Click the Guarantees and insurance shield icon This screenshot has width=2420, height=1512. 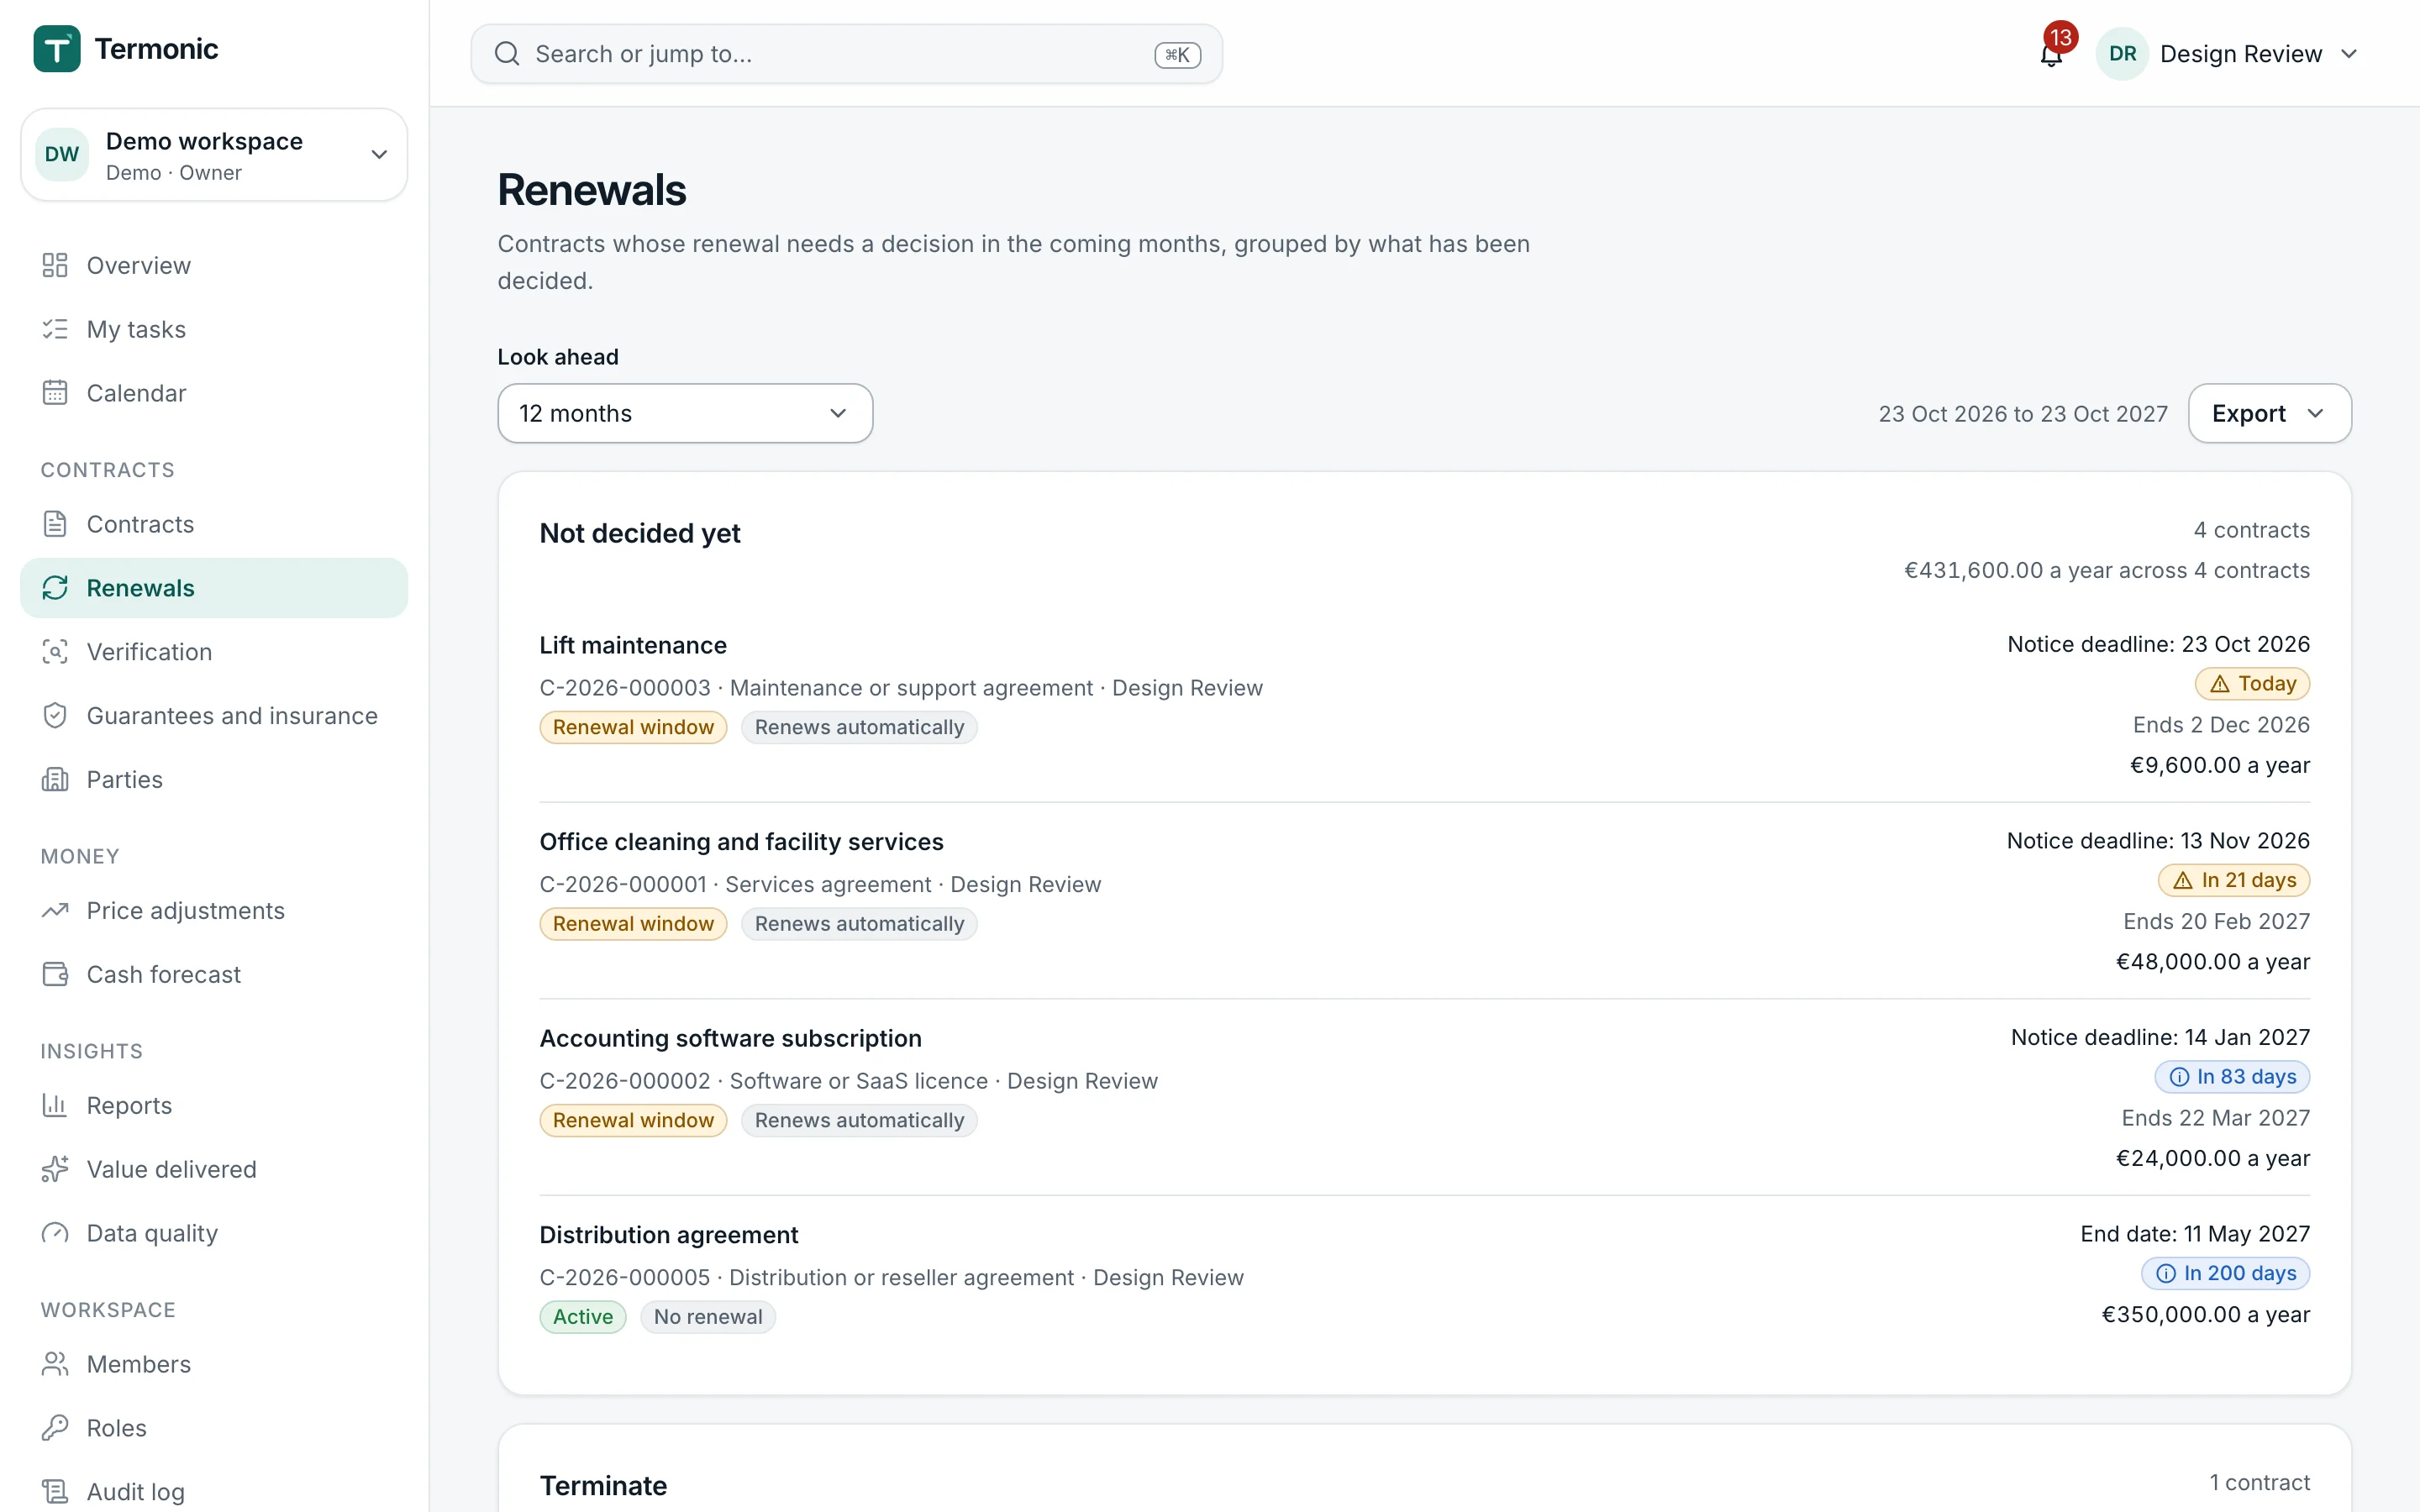tap(55, 716)
